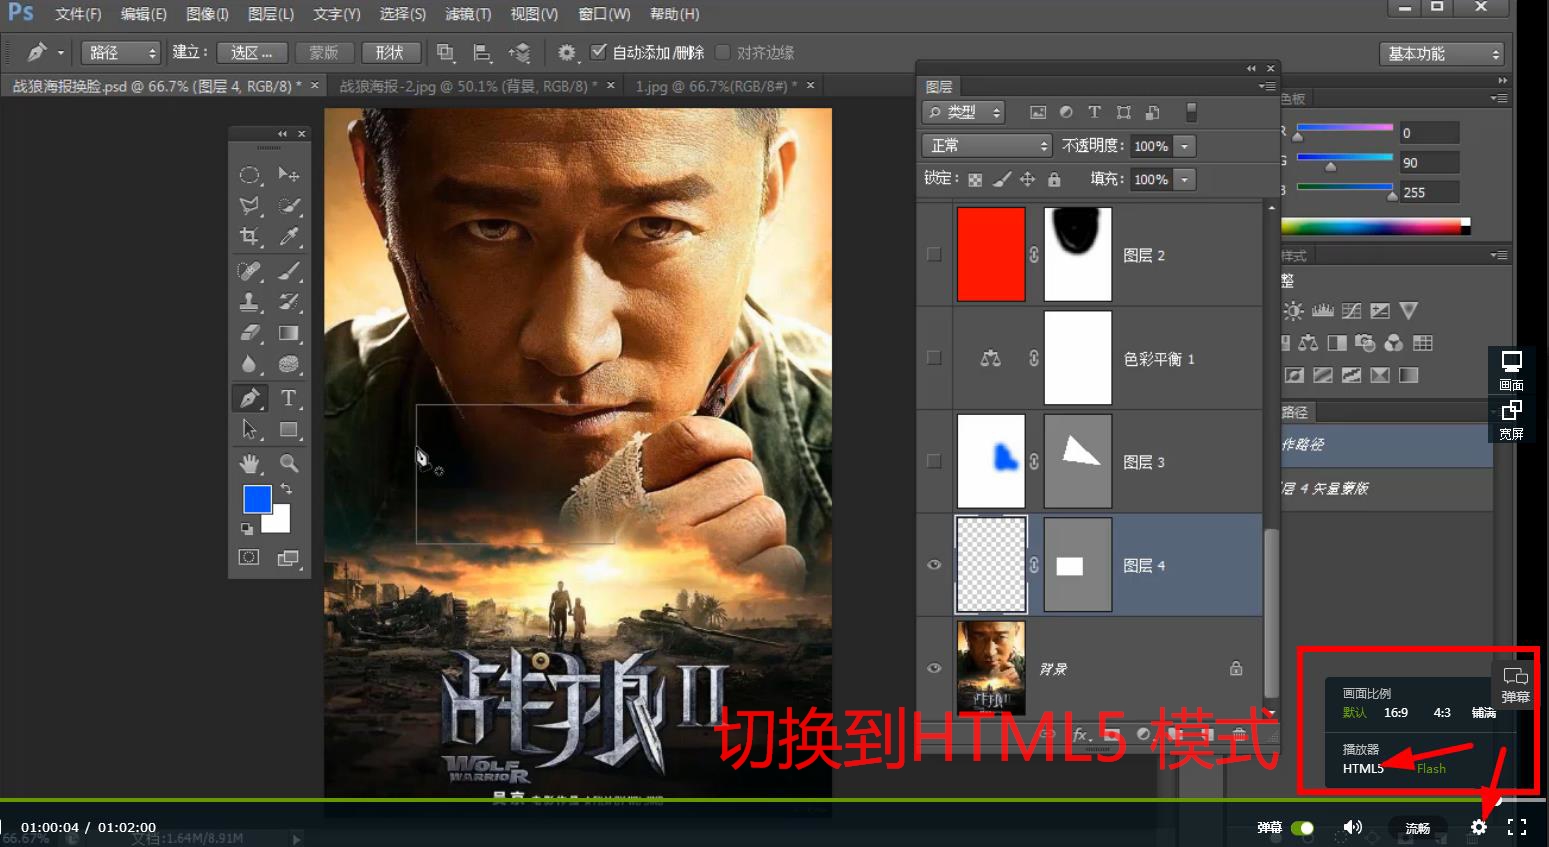The width and height of the screenshot is (1549, 847).
Task: Toggle the layer filter switch
Action: 1191,112
